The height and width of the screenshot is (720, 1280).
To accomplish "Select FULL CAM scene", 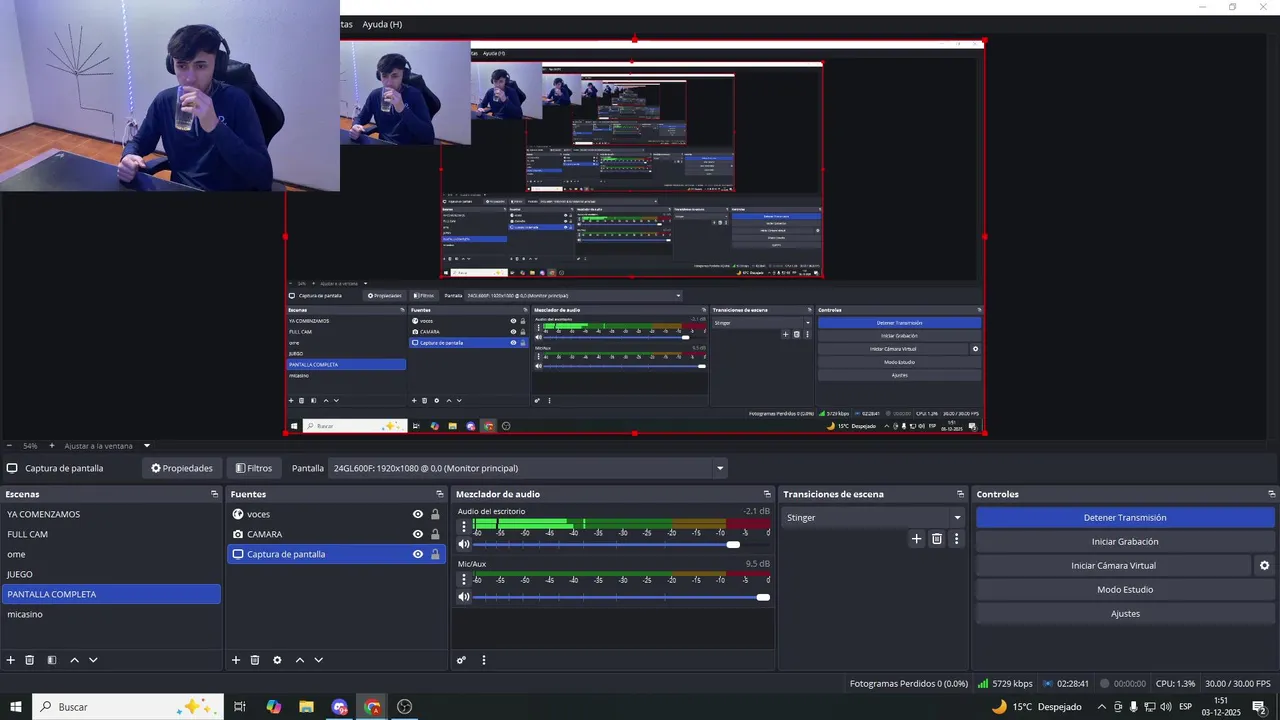I will coord(111,534).
